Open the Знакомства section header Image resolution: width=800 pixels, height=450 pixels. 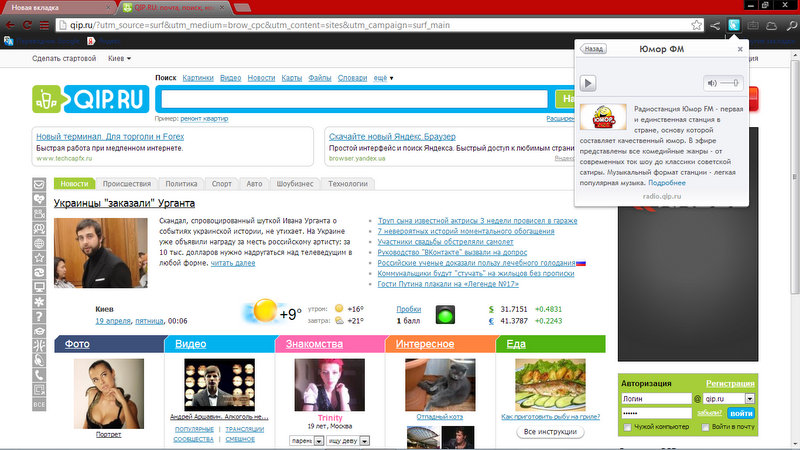click(314, 344)
